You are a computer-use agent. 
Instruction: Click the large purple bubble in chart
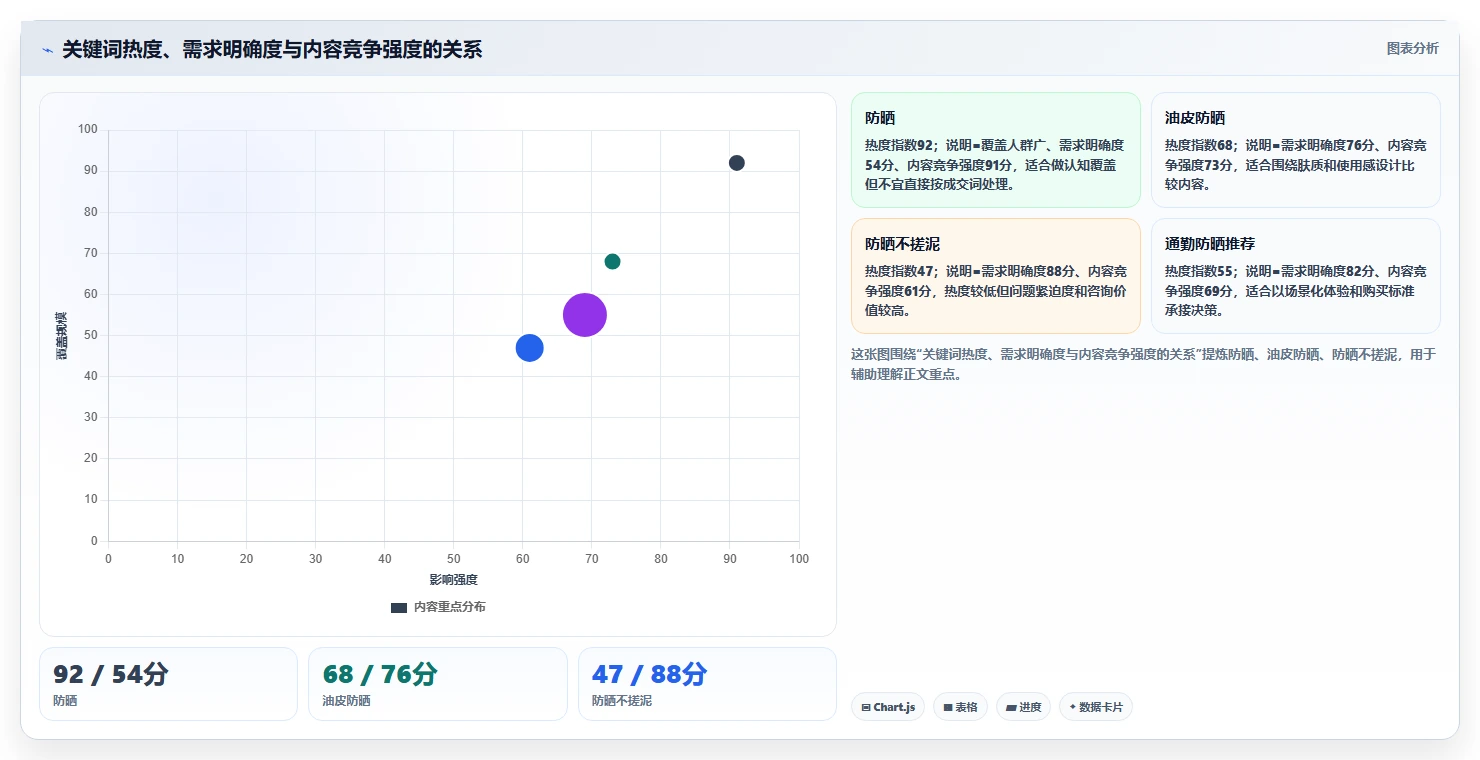click(x=585, y=315)
